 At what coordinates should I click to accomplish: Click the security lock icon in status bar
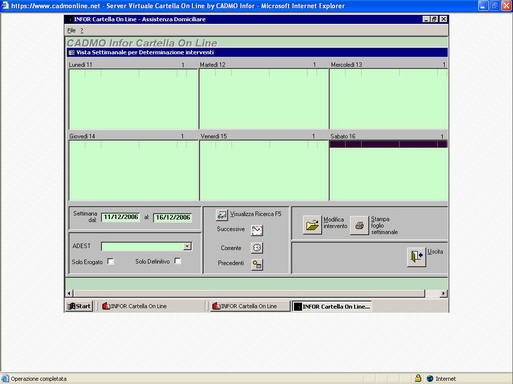418,378
